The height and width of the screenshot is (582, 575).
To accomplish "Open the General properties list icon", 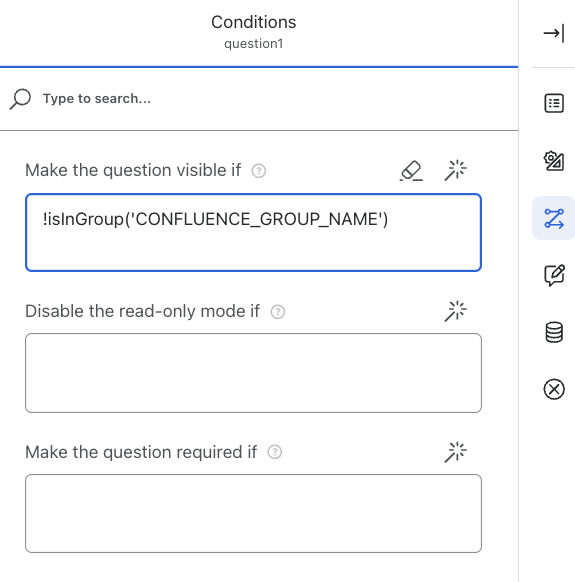I will [554, 103].
